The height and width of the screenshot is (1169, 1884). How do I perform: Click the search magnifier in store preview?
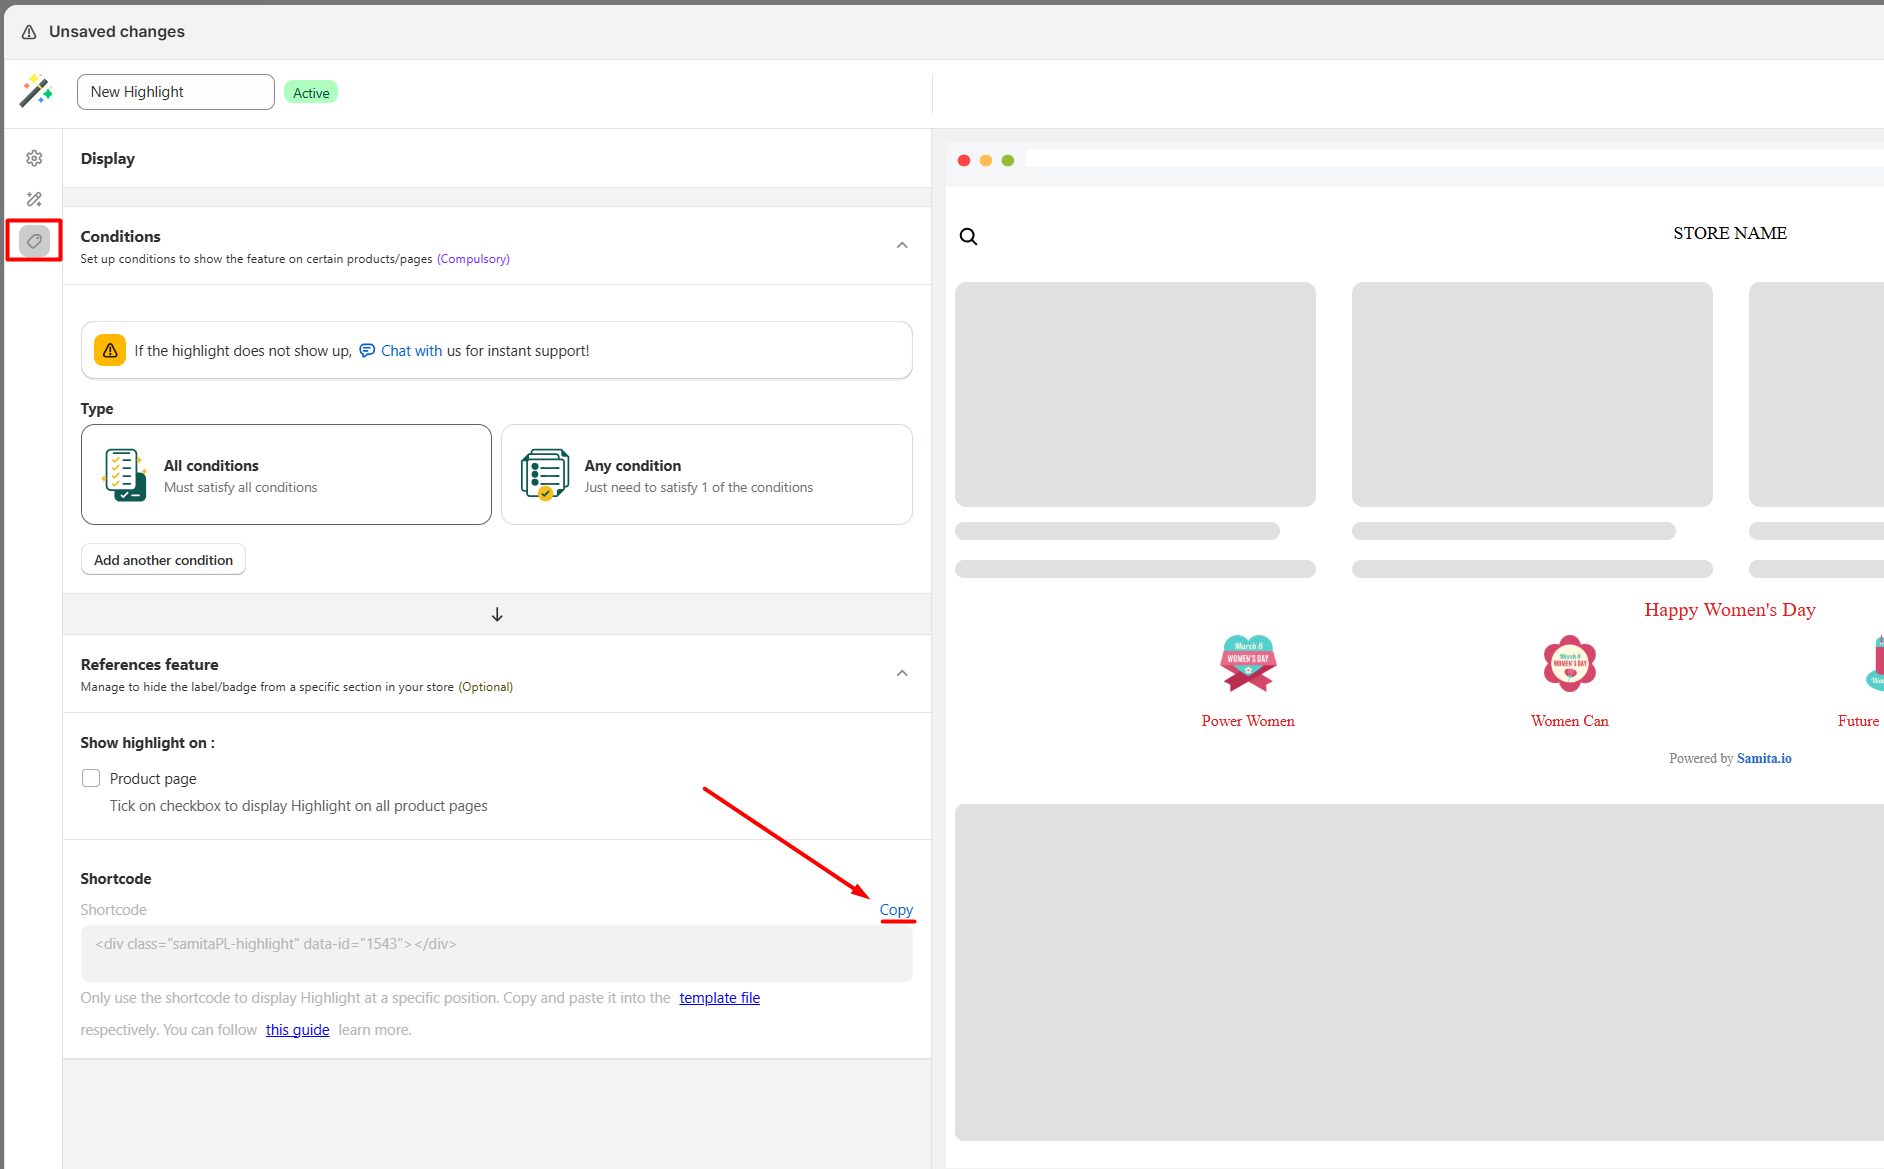tap(968, 237)
